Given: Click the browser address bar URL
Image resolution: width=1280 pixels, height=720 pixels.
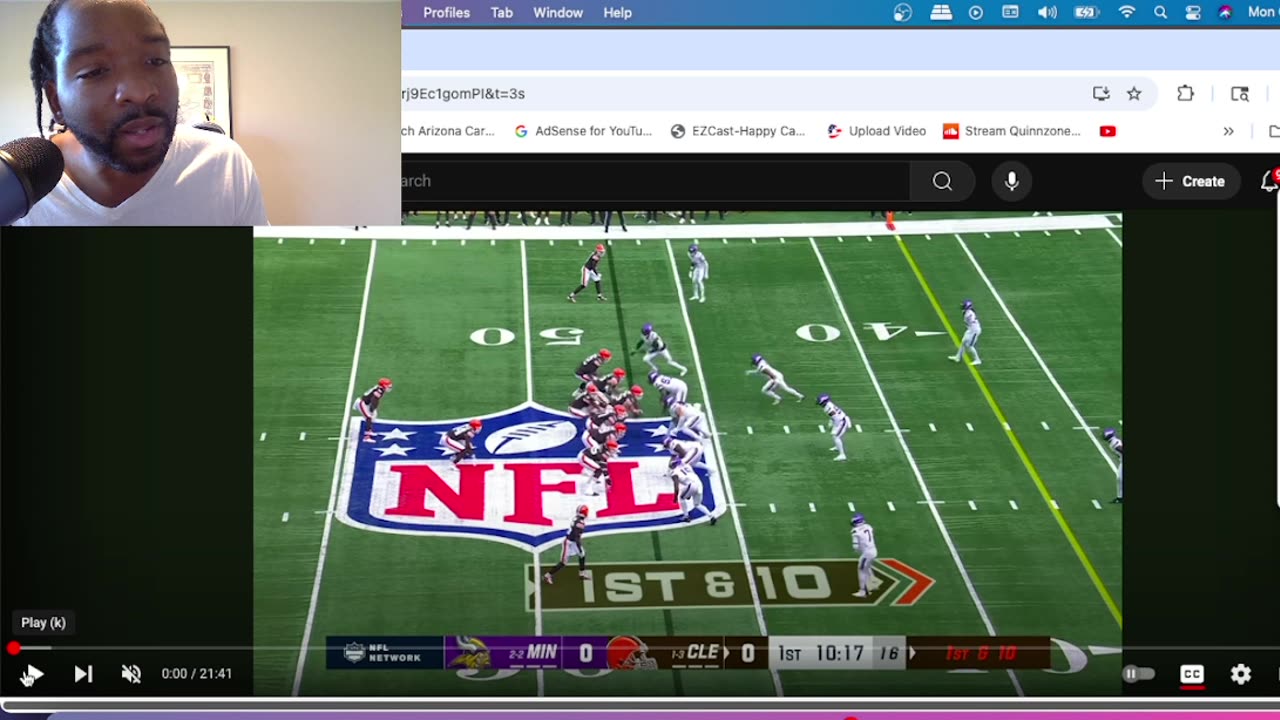Looking at the screenshot, I should pyautogui.click(x=463, y=93).
